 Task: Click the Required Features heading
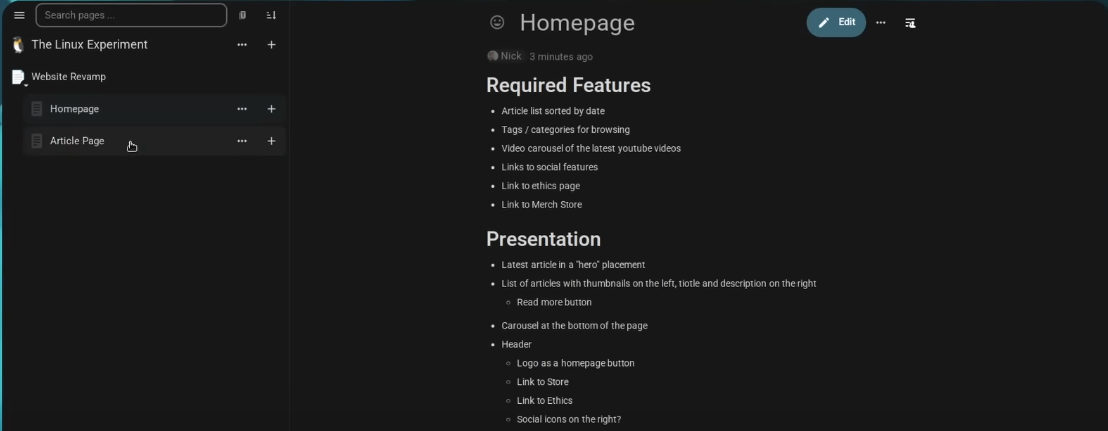(x=568, y=85)
